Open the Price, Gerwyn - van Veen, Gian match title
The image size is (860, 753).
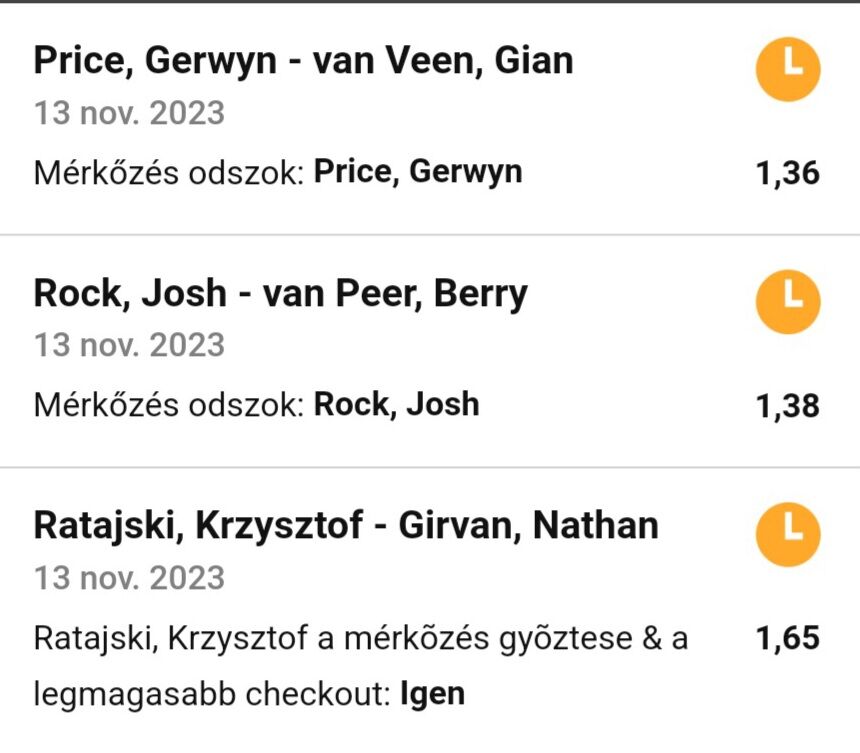304,61
